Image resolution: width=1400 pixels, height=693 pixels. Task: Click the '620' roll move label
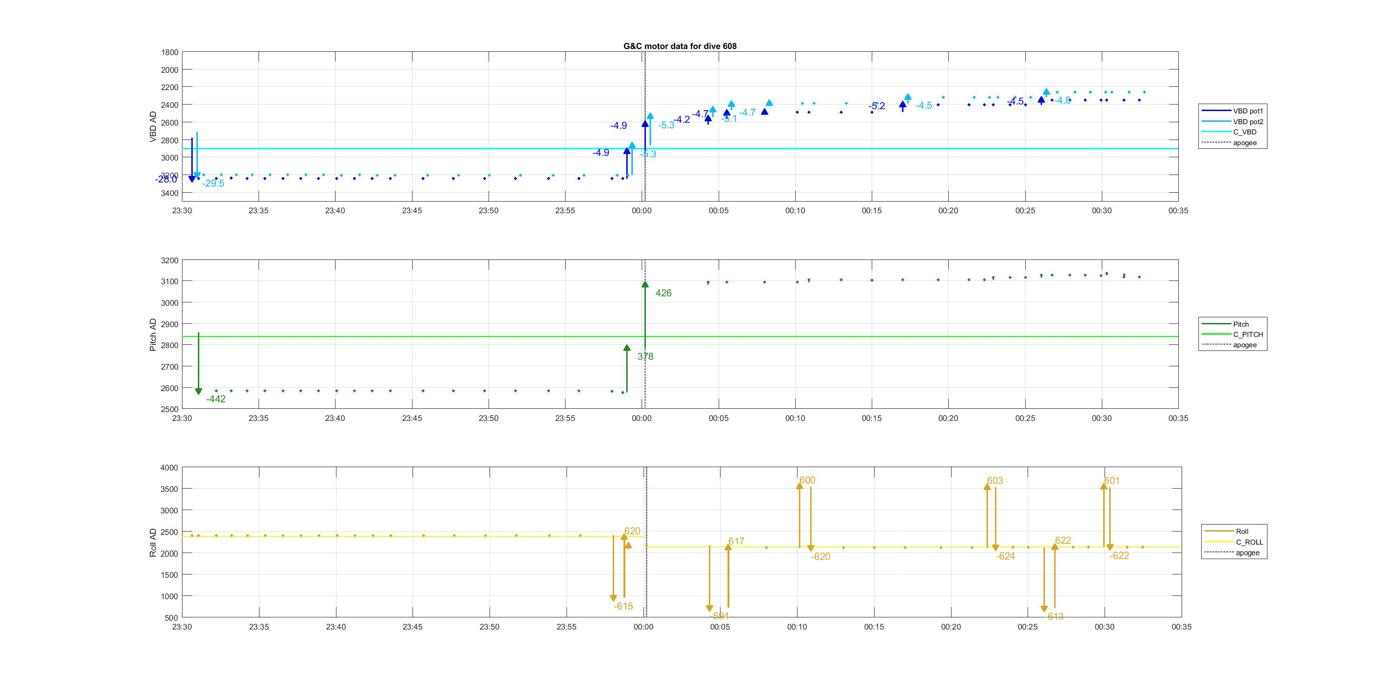click(633, 532)
